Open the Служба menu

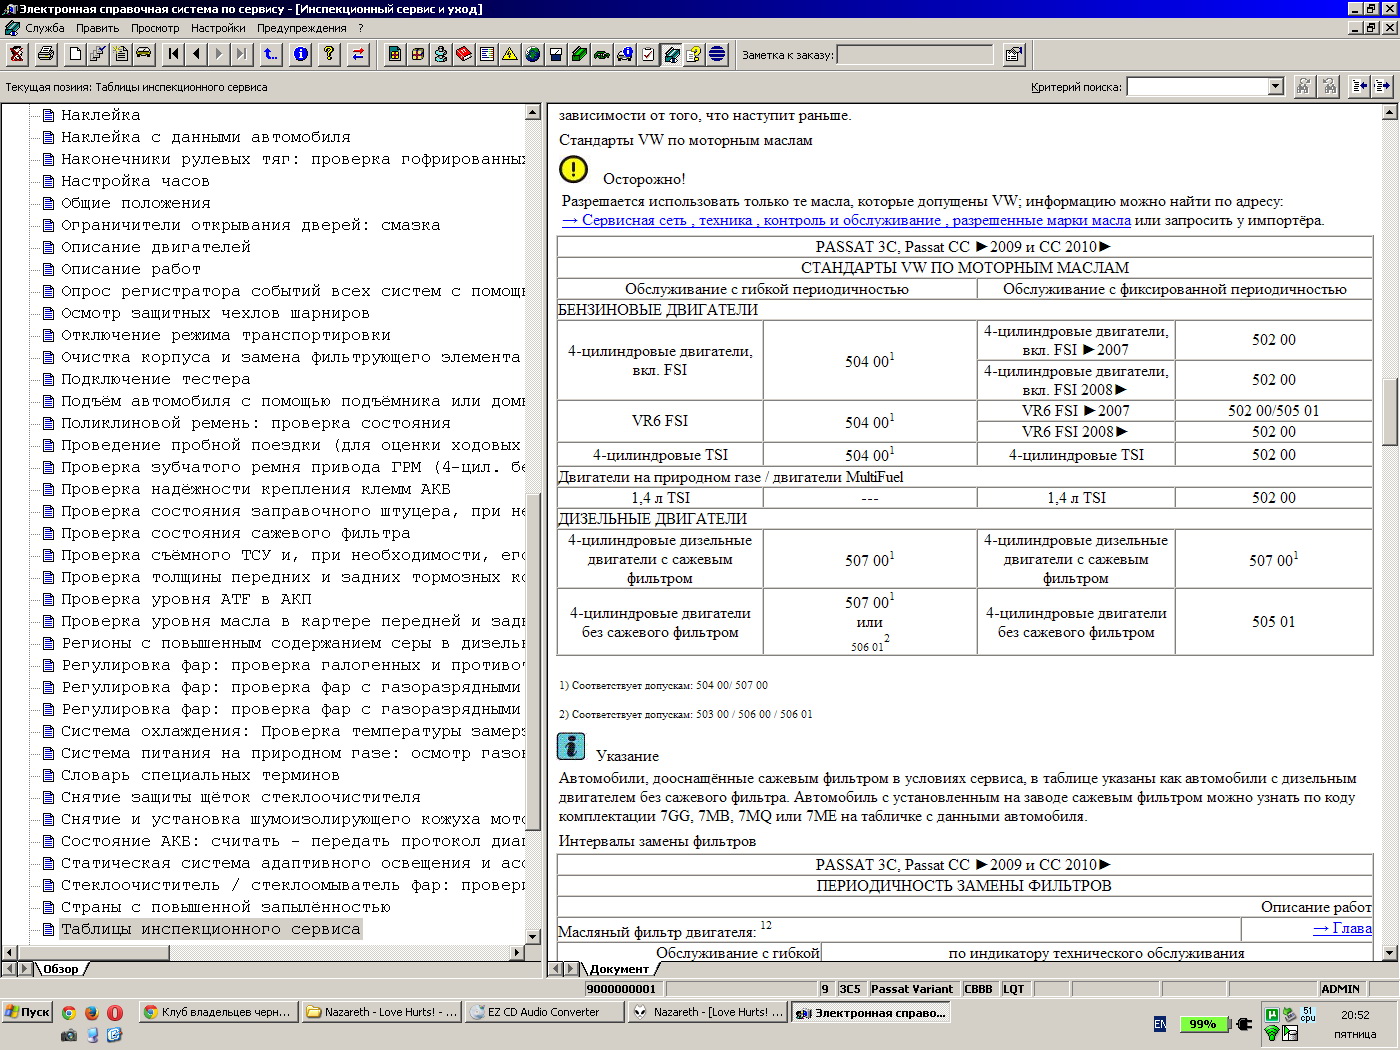[45, 28]
